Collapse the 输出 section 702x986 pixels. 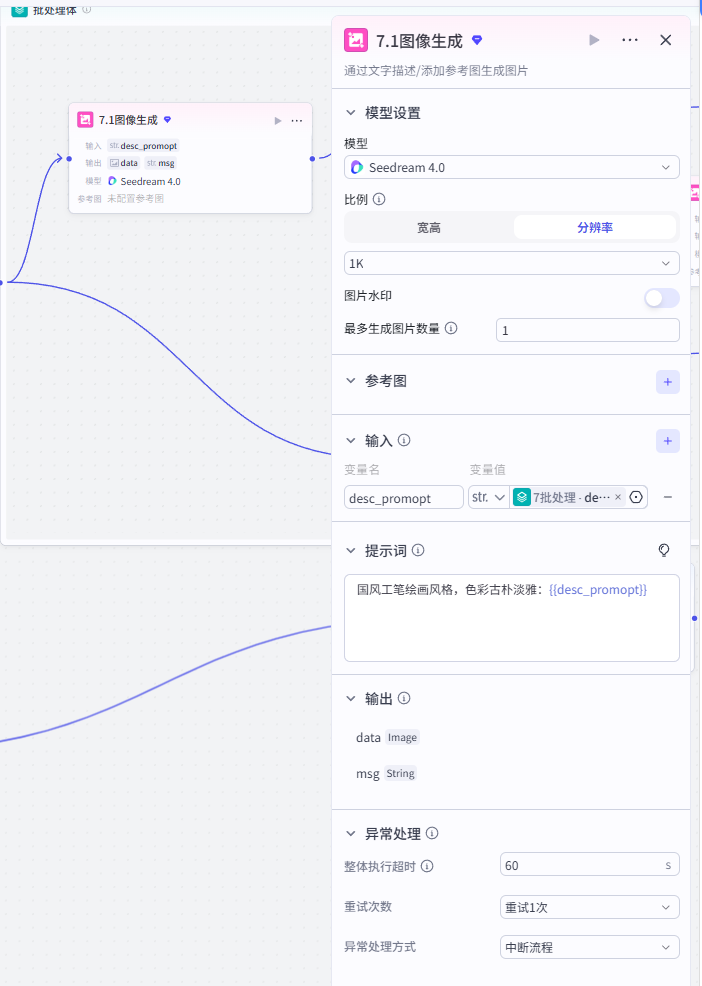pos(351,699)
